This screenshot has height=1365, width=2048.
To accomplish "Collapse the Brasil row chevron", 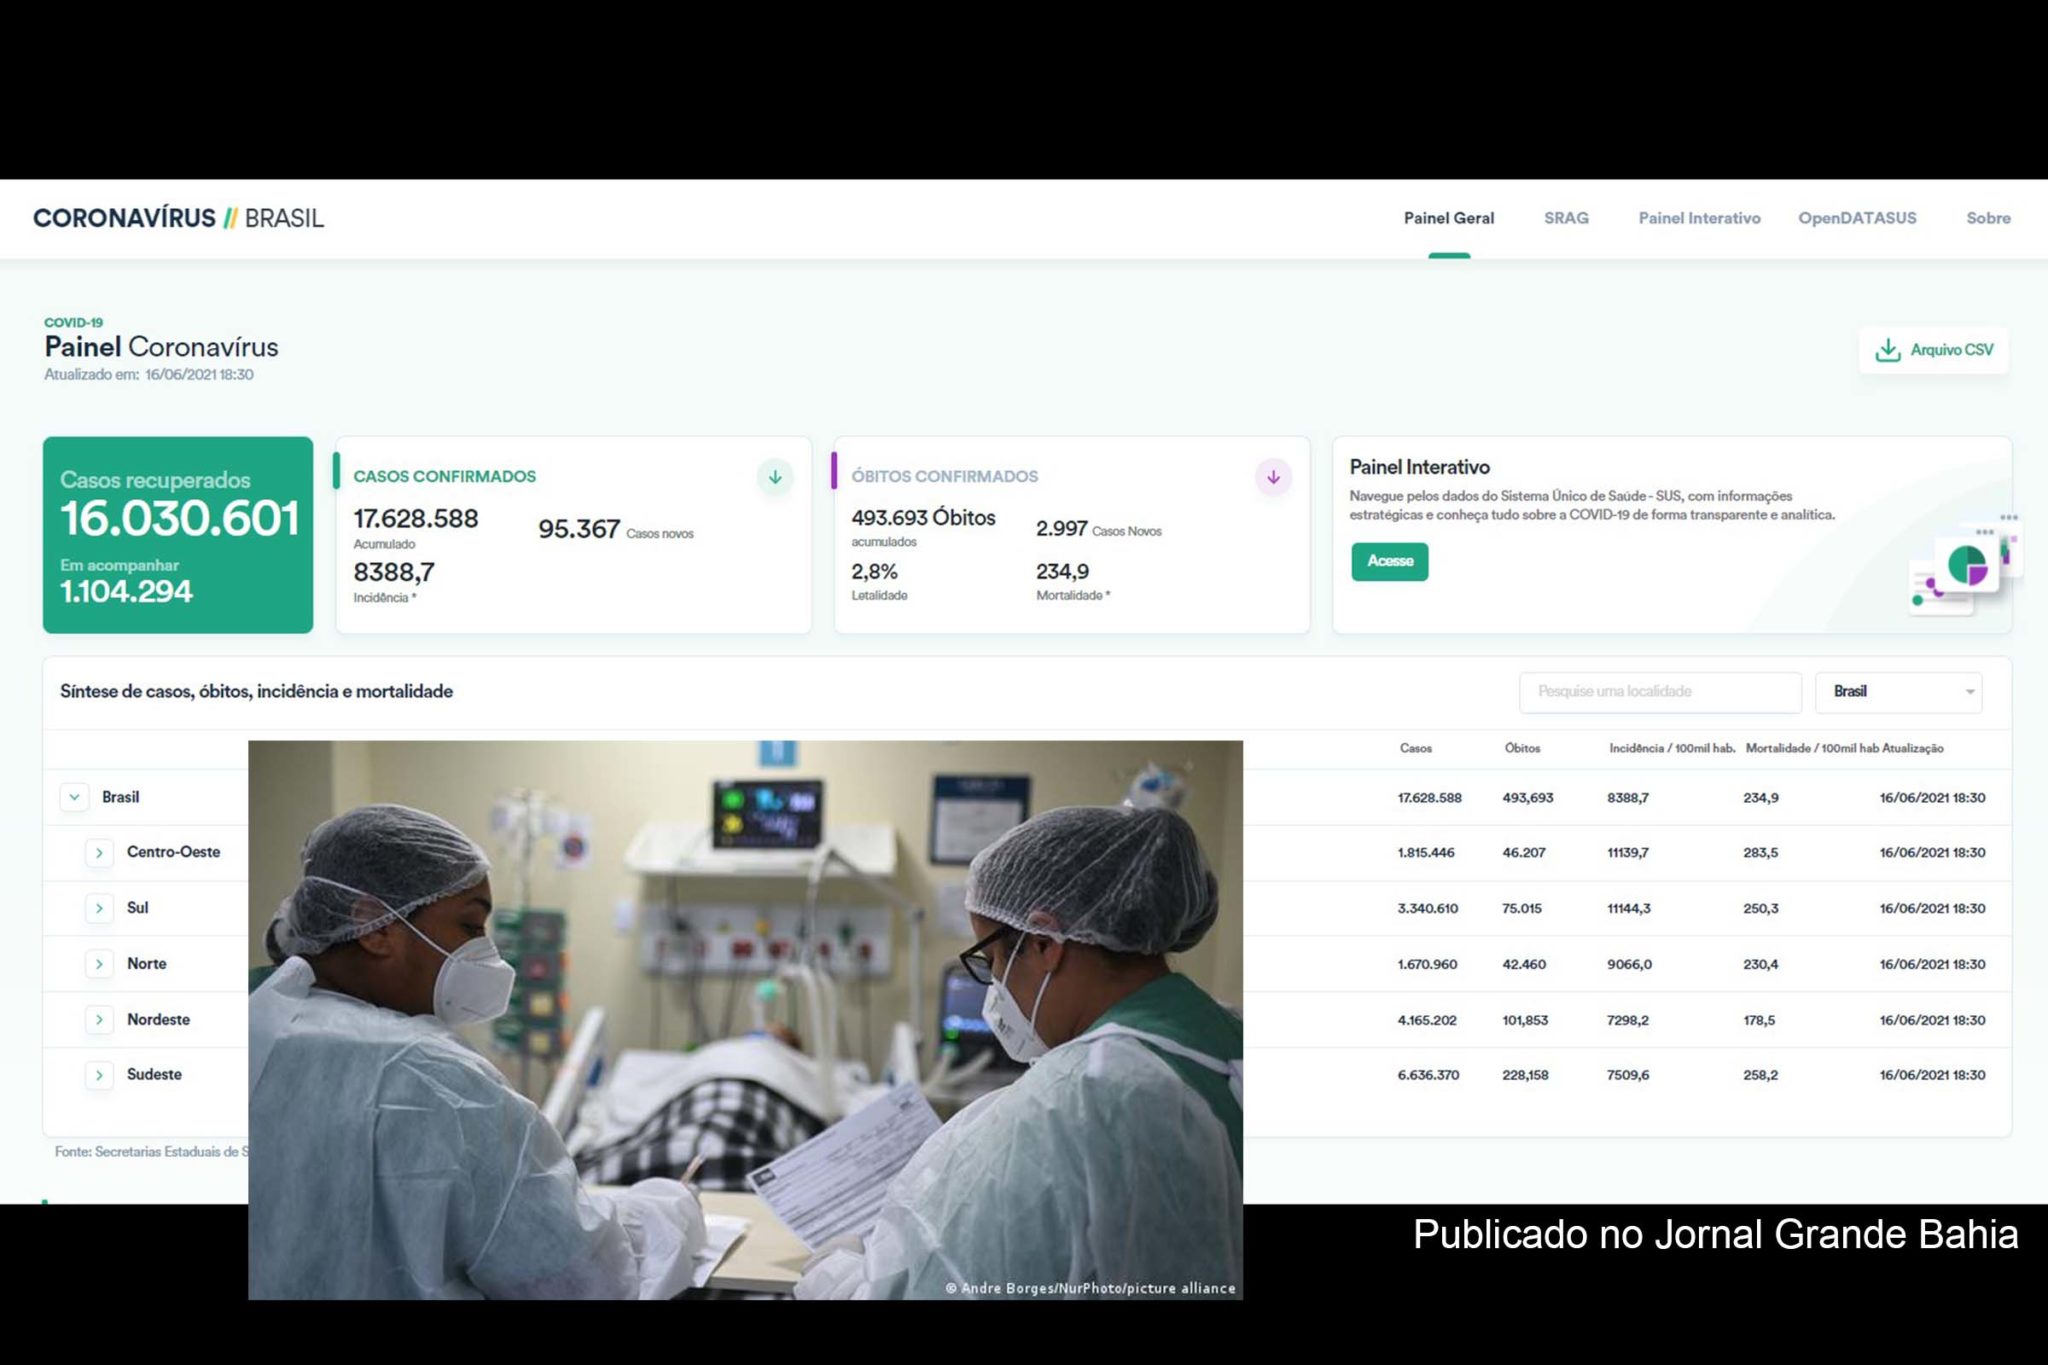I will [x=74, y=797].
